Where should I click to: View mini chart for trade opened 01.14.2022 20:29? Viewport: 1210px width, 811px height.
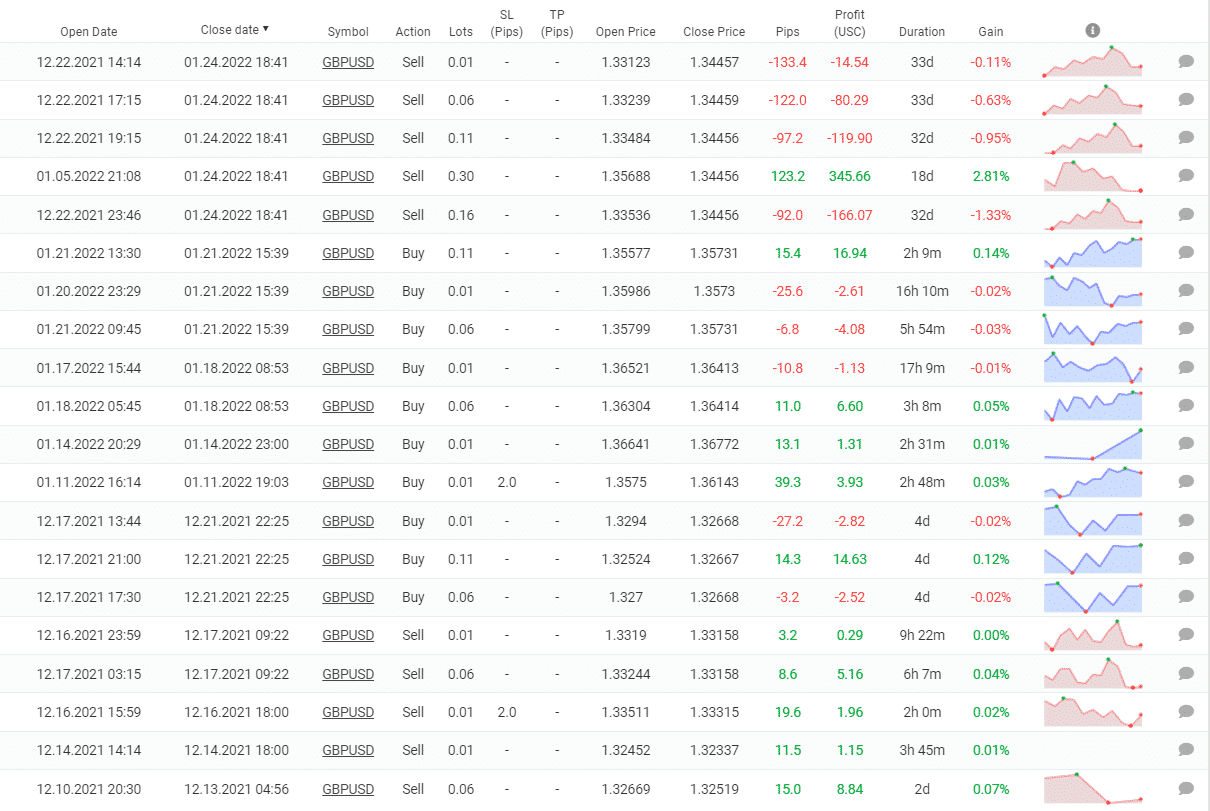pyautogui.click(x=1093, y=444)
